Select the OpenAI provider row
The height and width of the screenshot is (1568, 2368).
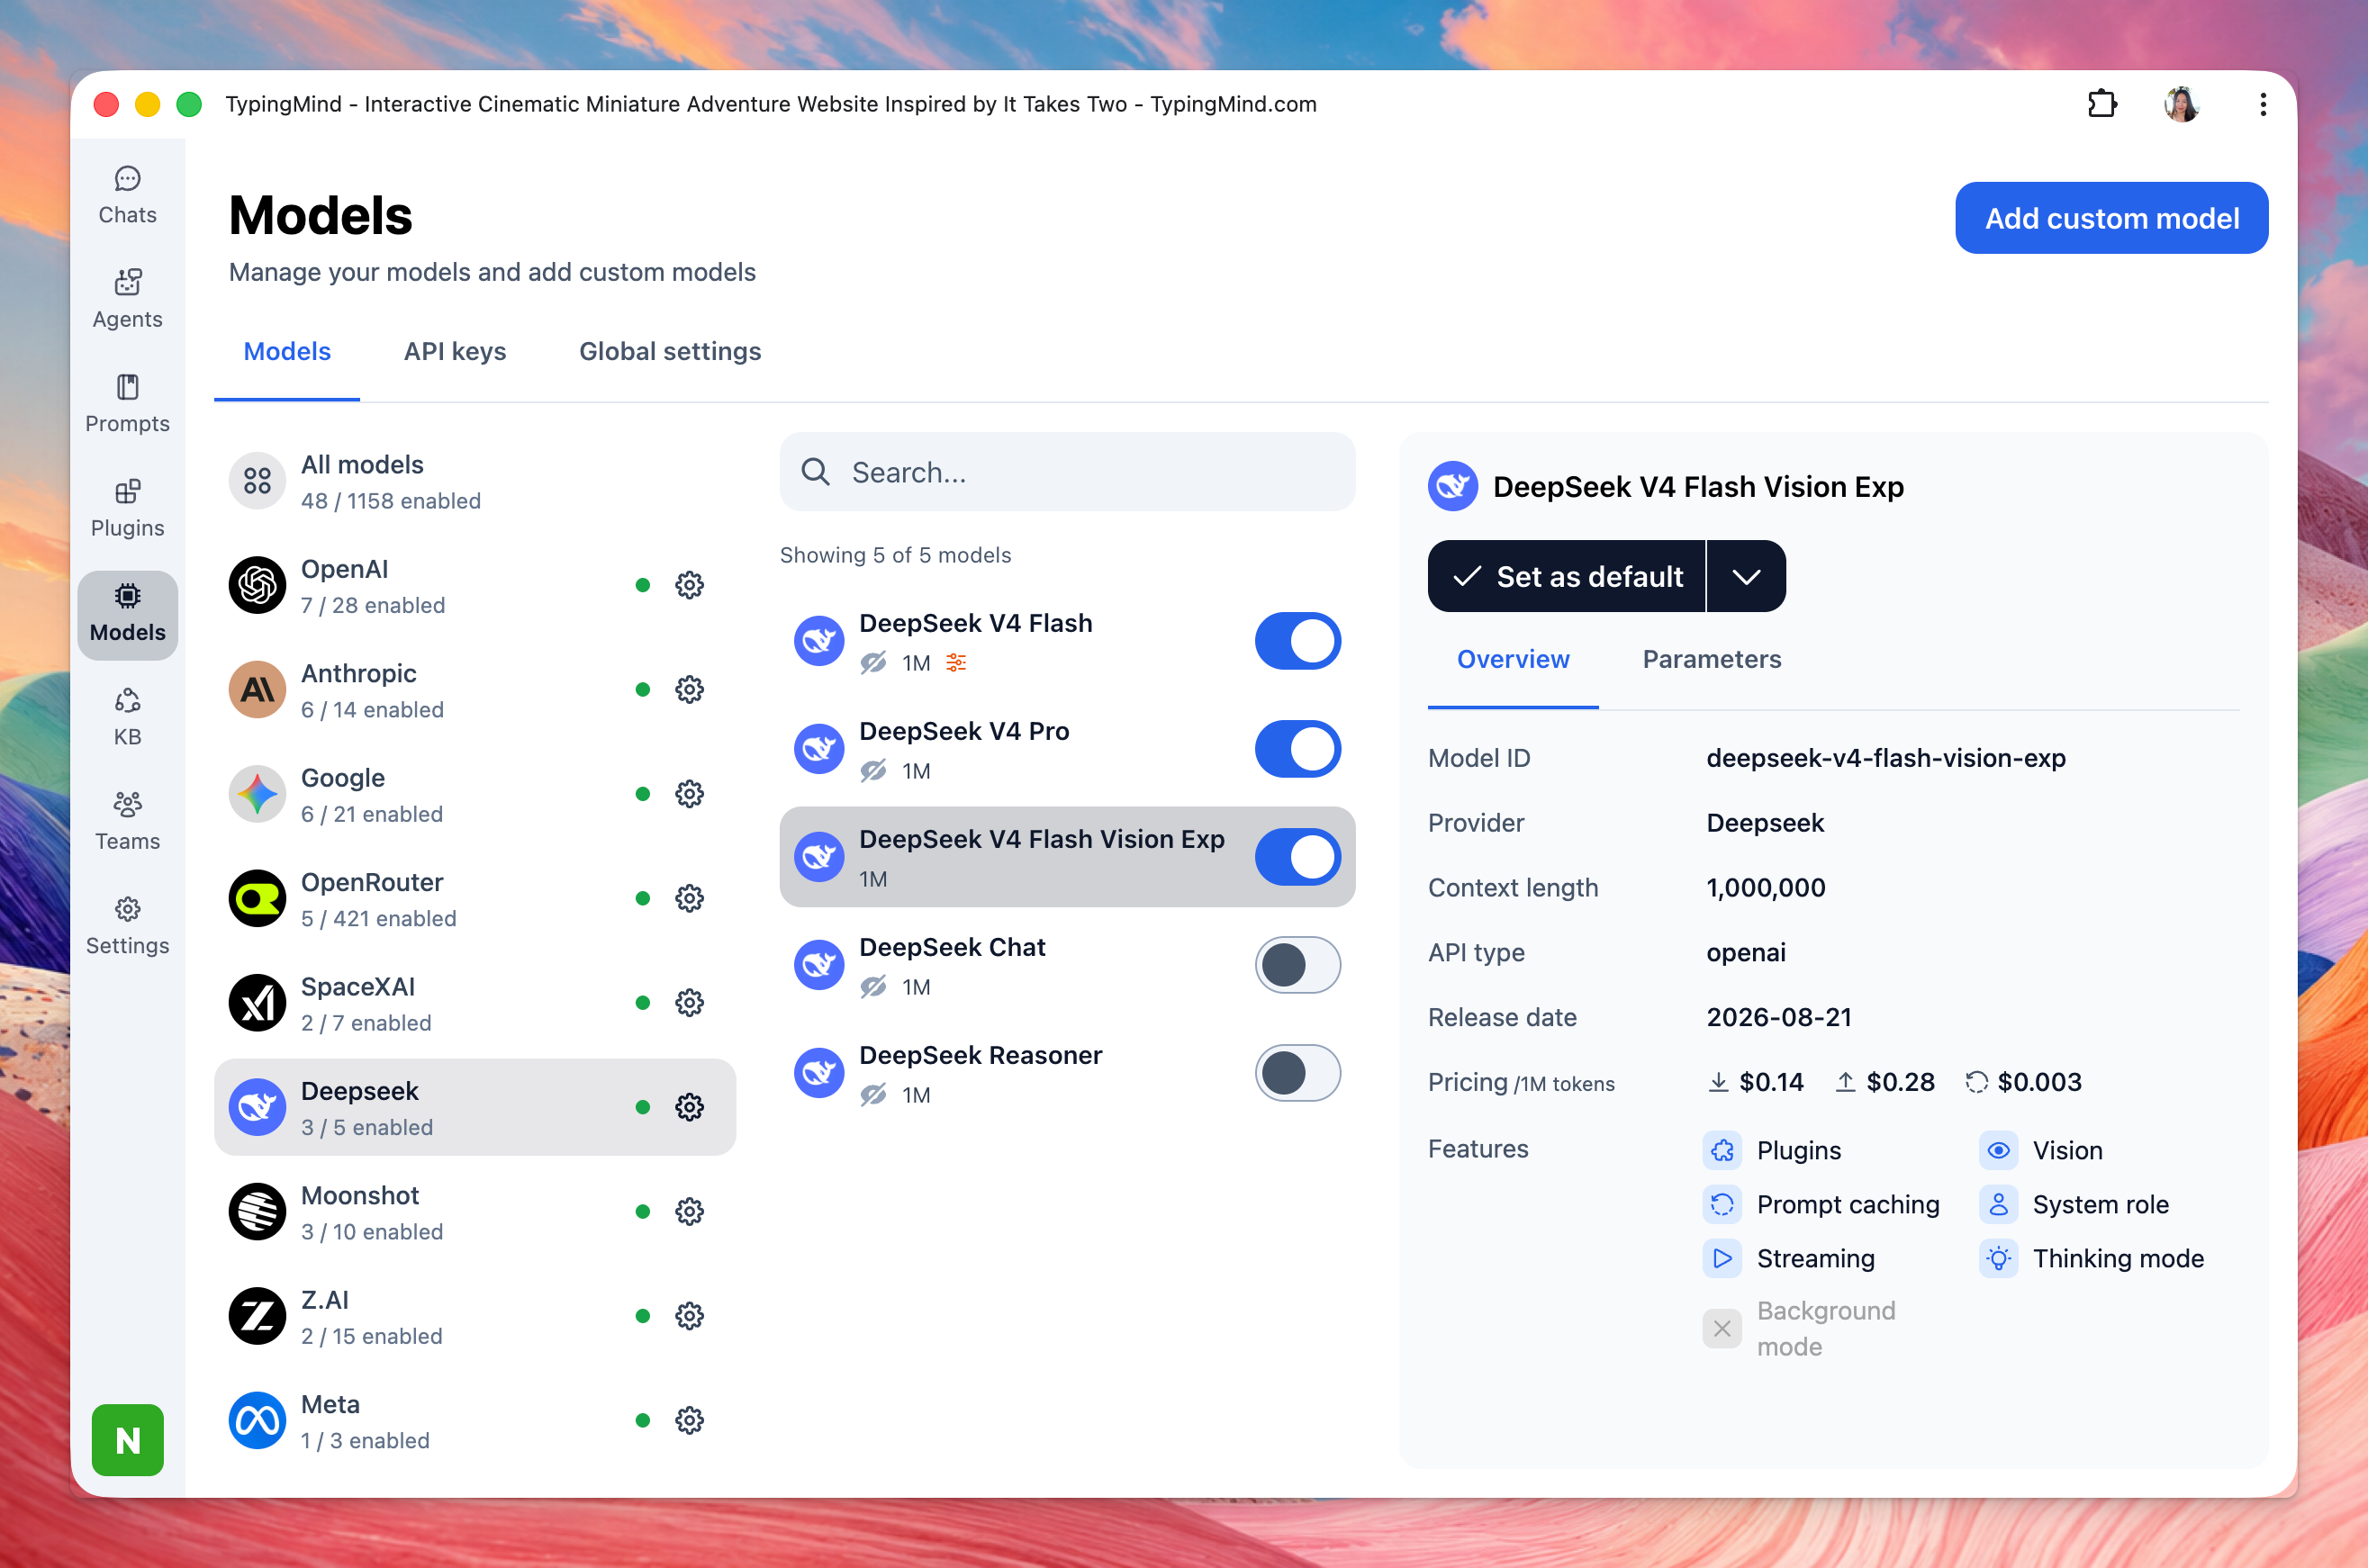point(475,585)
